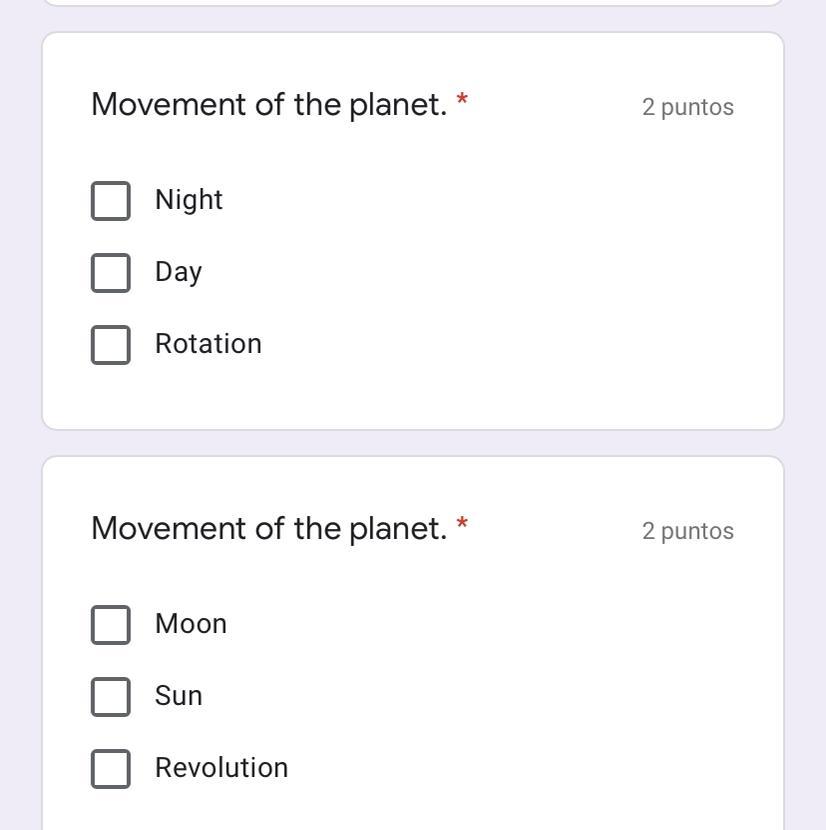Select the Moon checkbox

click(110, 624)
